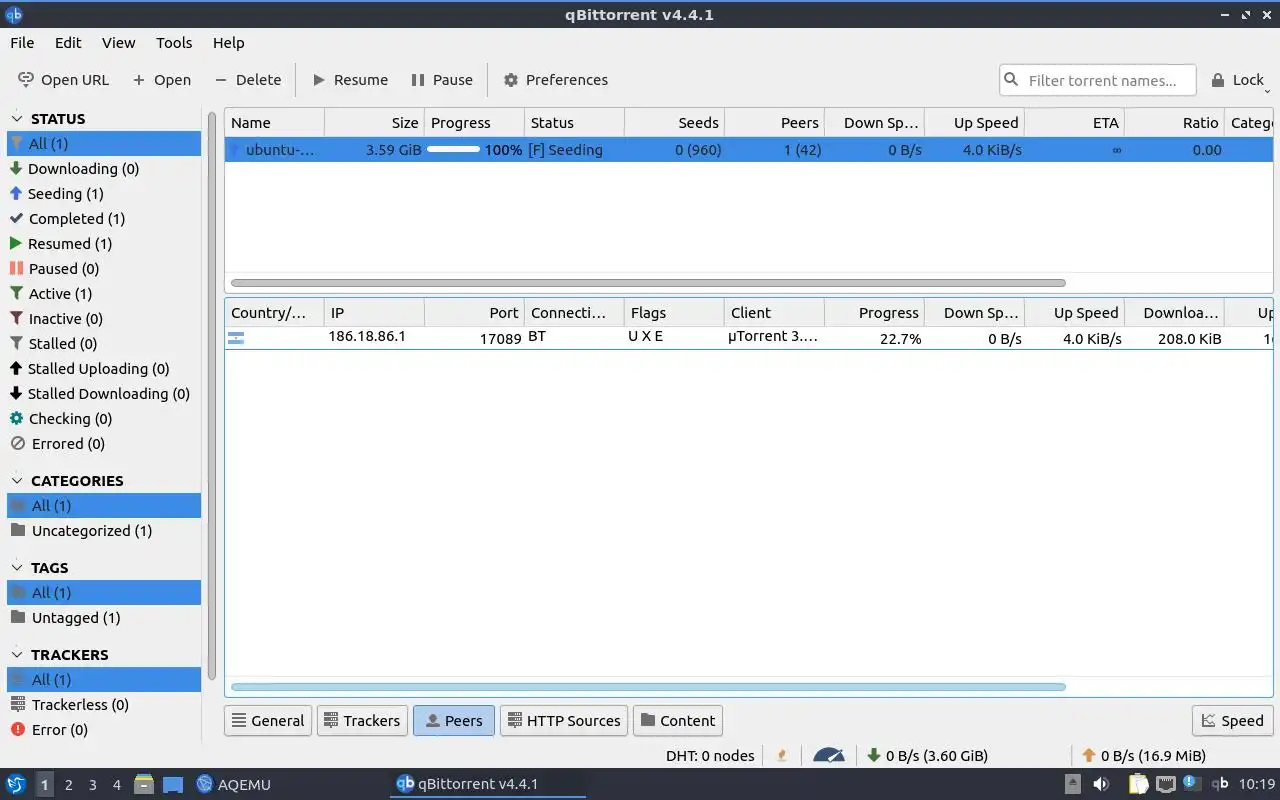Switch to the Trackers tab
The height and width of the screenshot is (800, 1280).
coord(361,720)
